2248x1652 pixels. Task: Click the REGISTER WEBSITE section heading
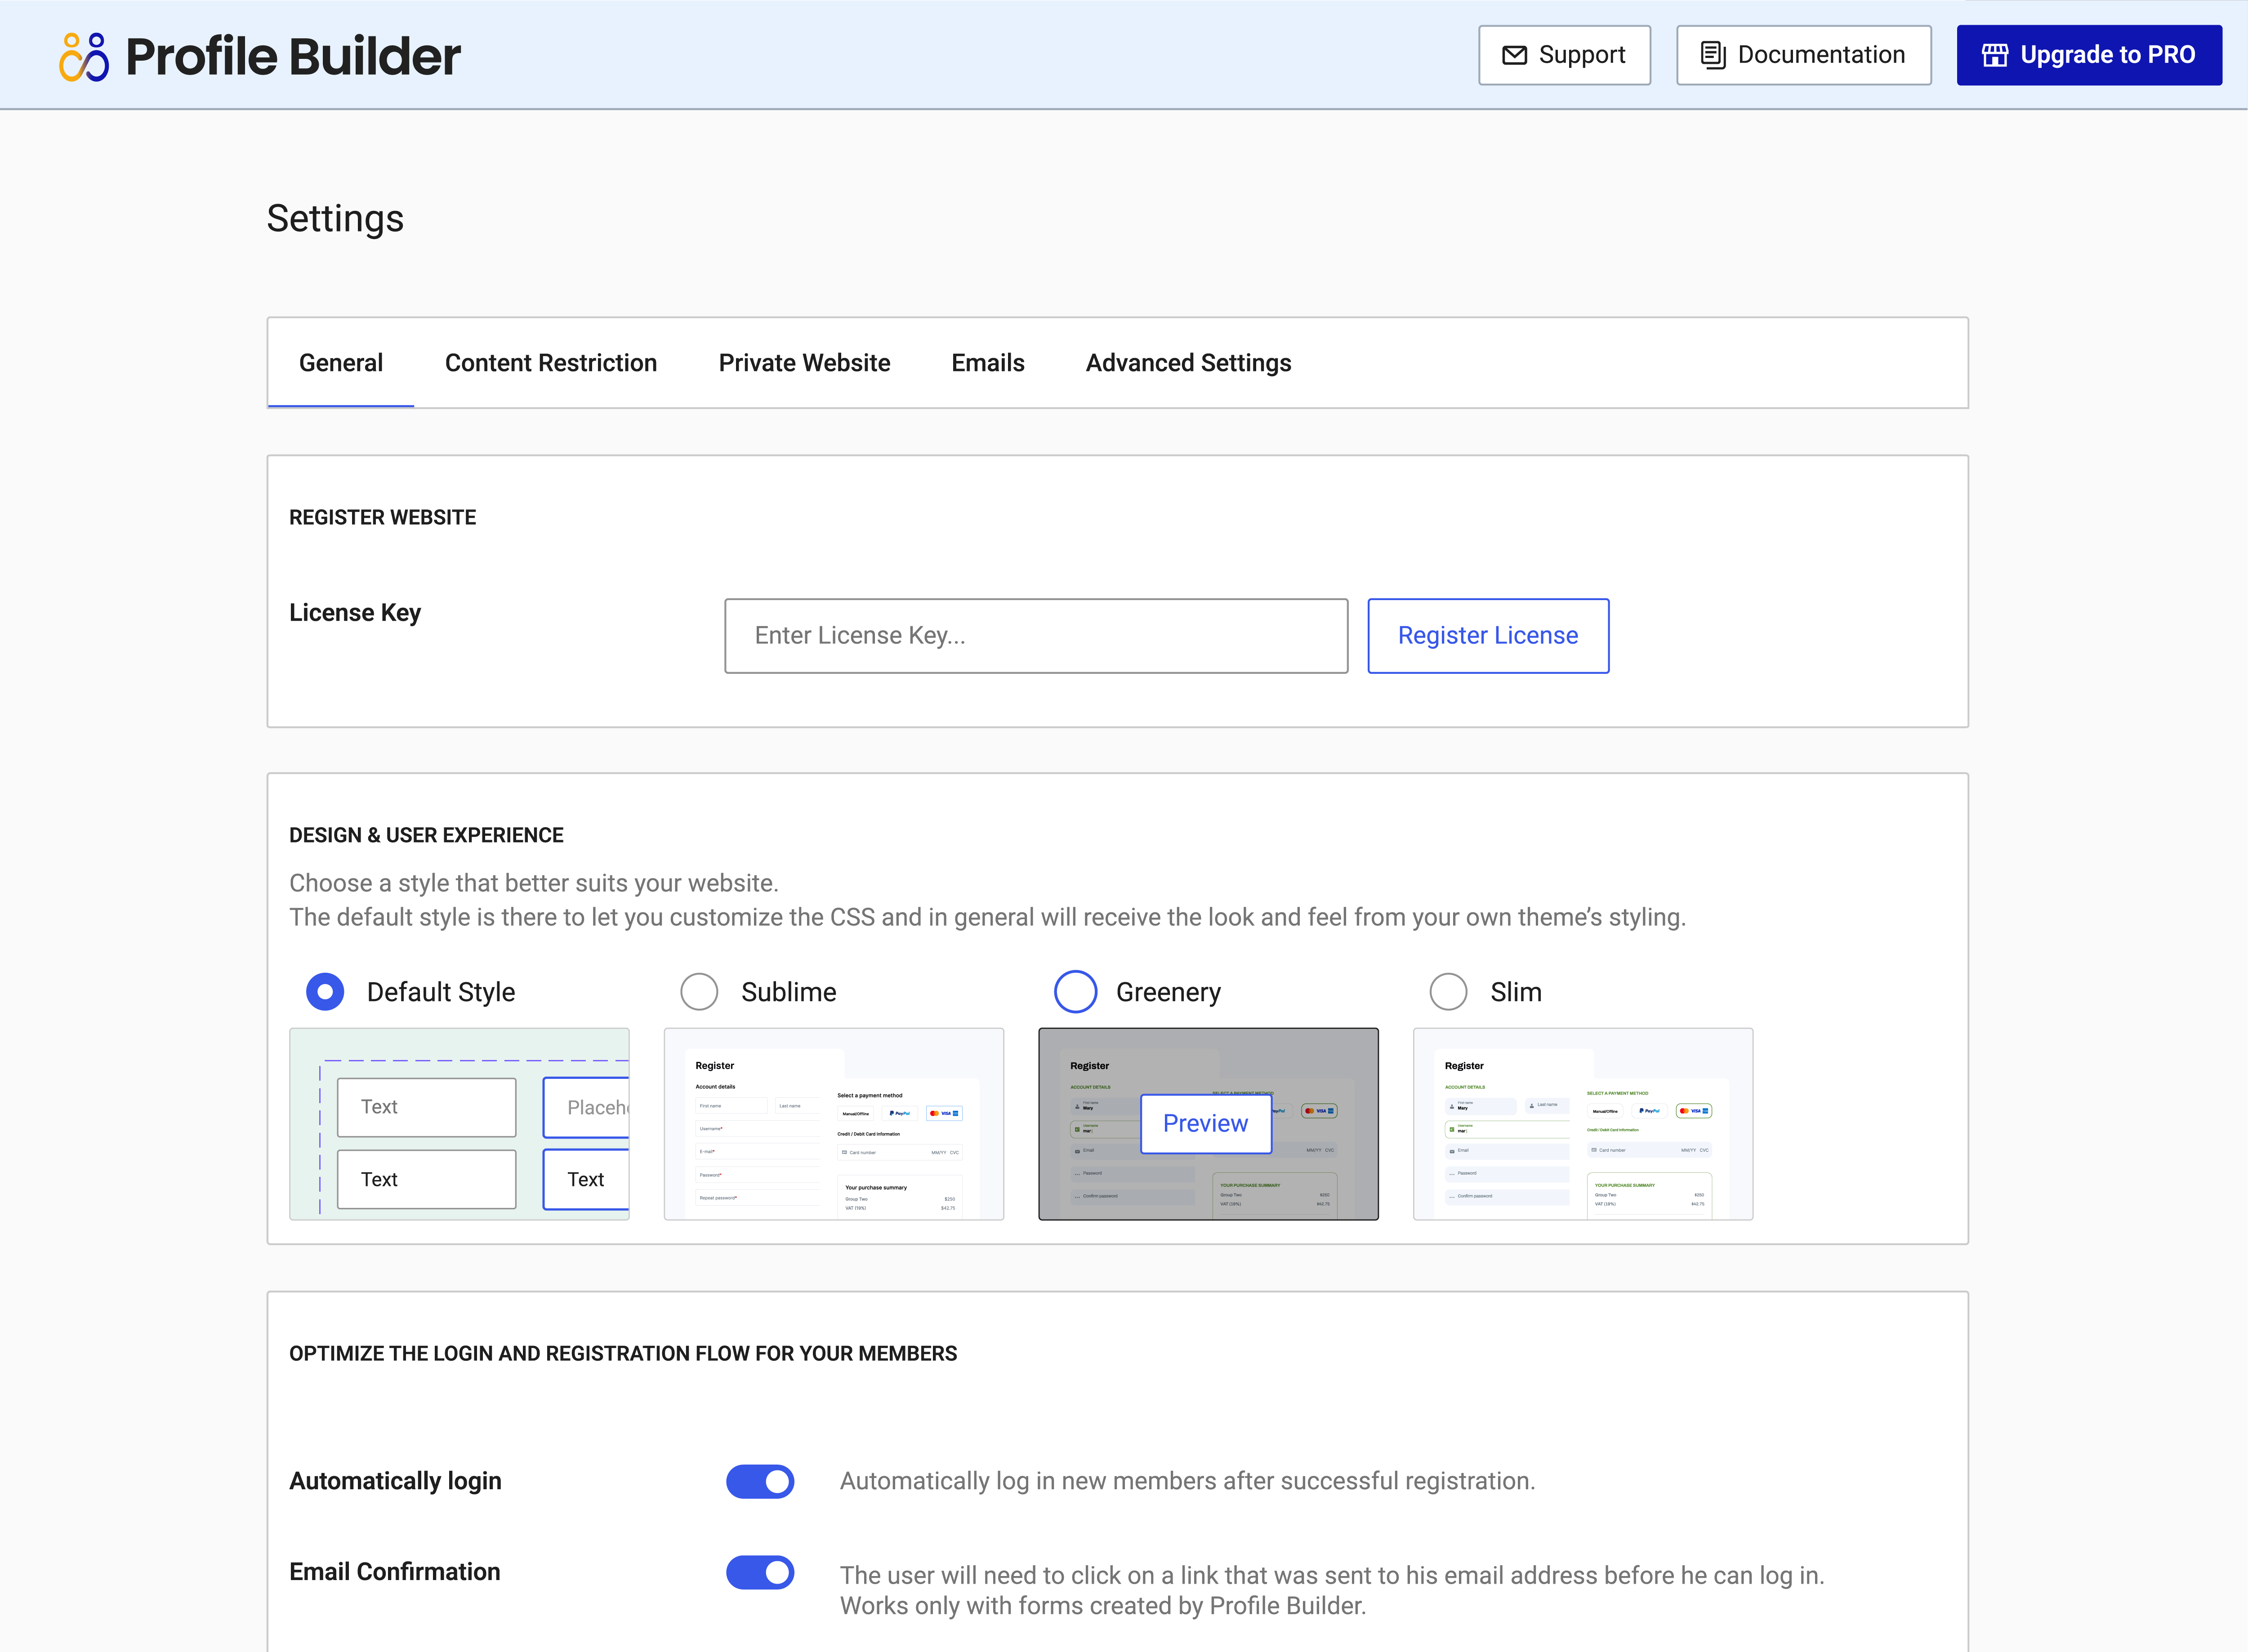tap(383, 518)
